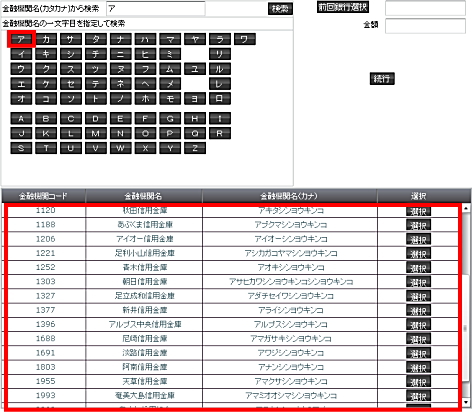The width and height of the screenshot is (474, 413).
Task: Choose the イ kana button
Action: [x=21, y=54]
